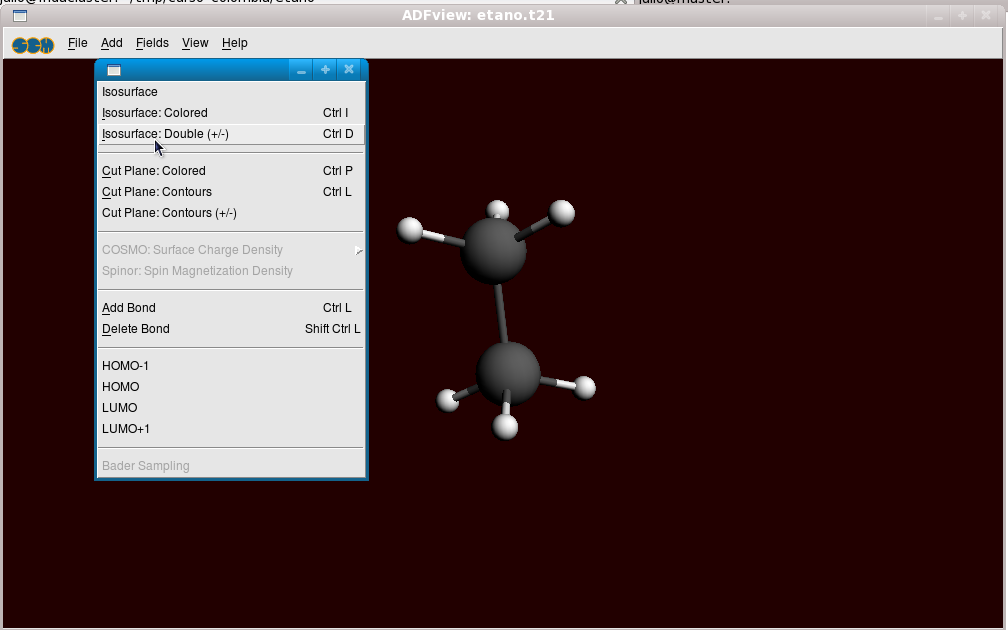The height and width of the screenshot is (630, 1008).
Task: Click the Add Bond entry
Action: (129, 308)
